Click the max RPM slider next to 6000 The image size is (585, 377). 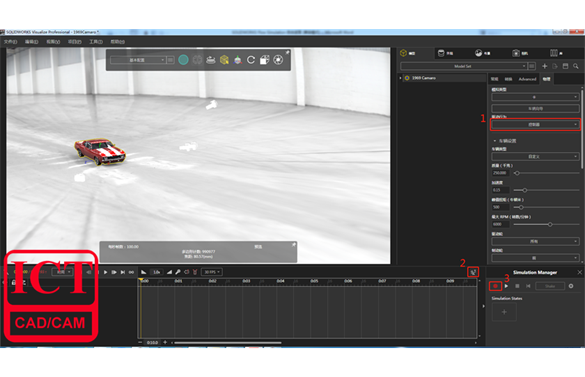(547, 224)
